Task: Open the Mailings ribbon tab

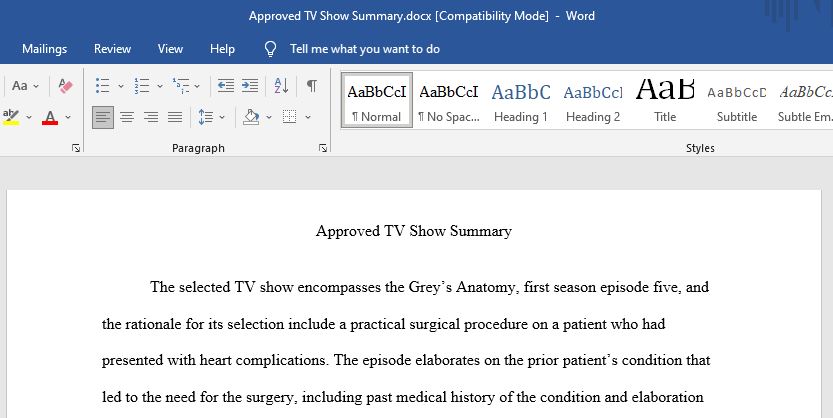Action: (45, 49)
